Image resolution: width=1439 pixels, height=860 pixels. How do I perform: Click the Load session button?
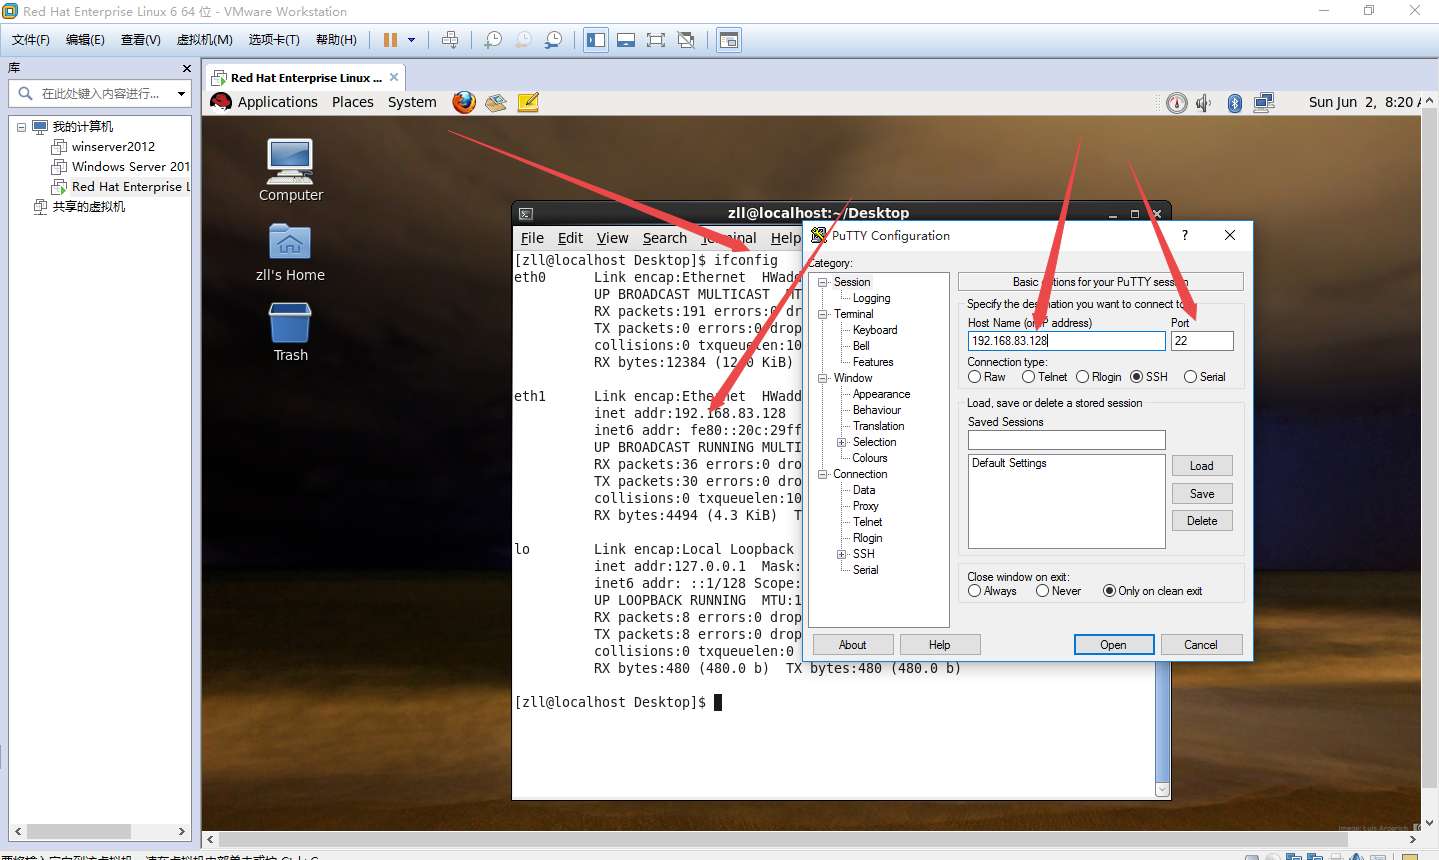tap(1202, 466)
